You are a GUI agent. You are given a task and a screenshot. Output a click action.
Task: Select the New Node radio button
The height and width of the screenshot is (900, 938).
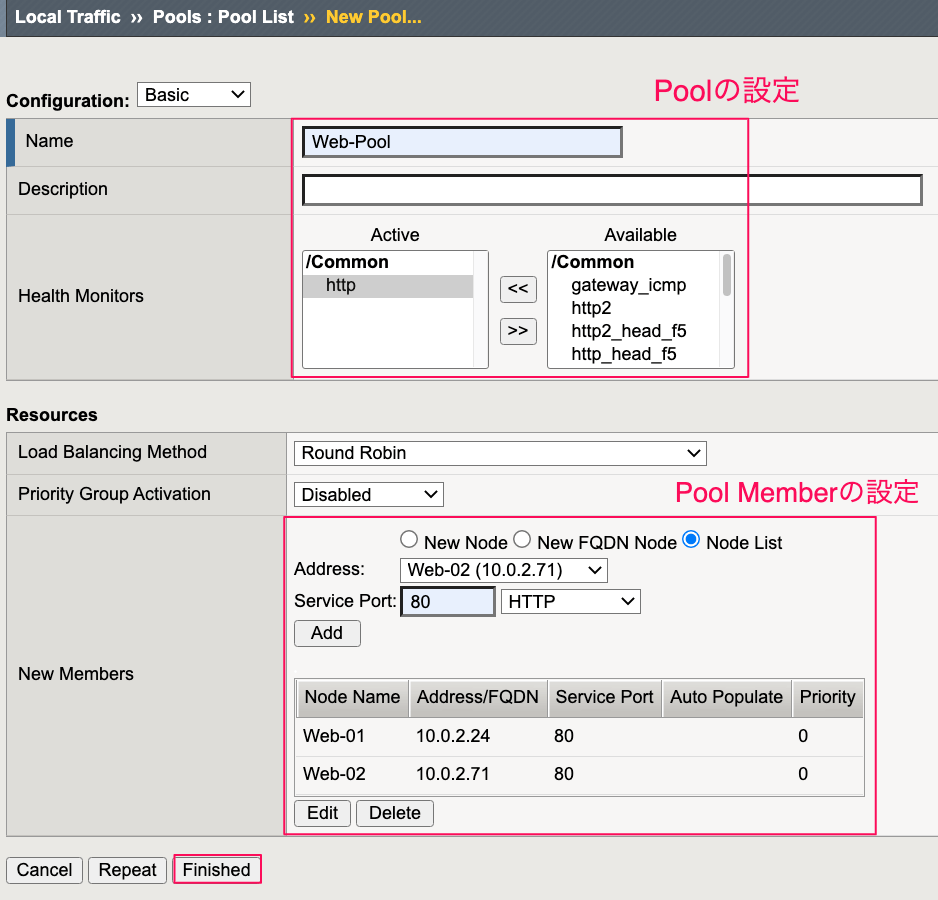409,539
